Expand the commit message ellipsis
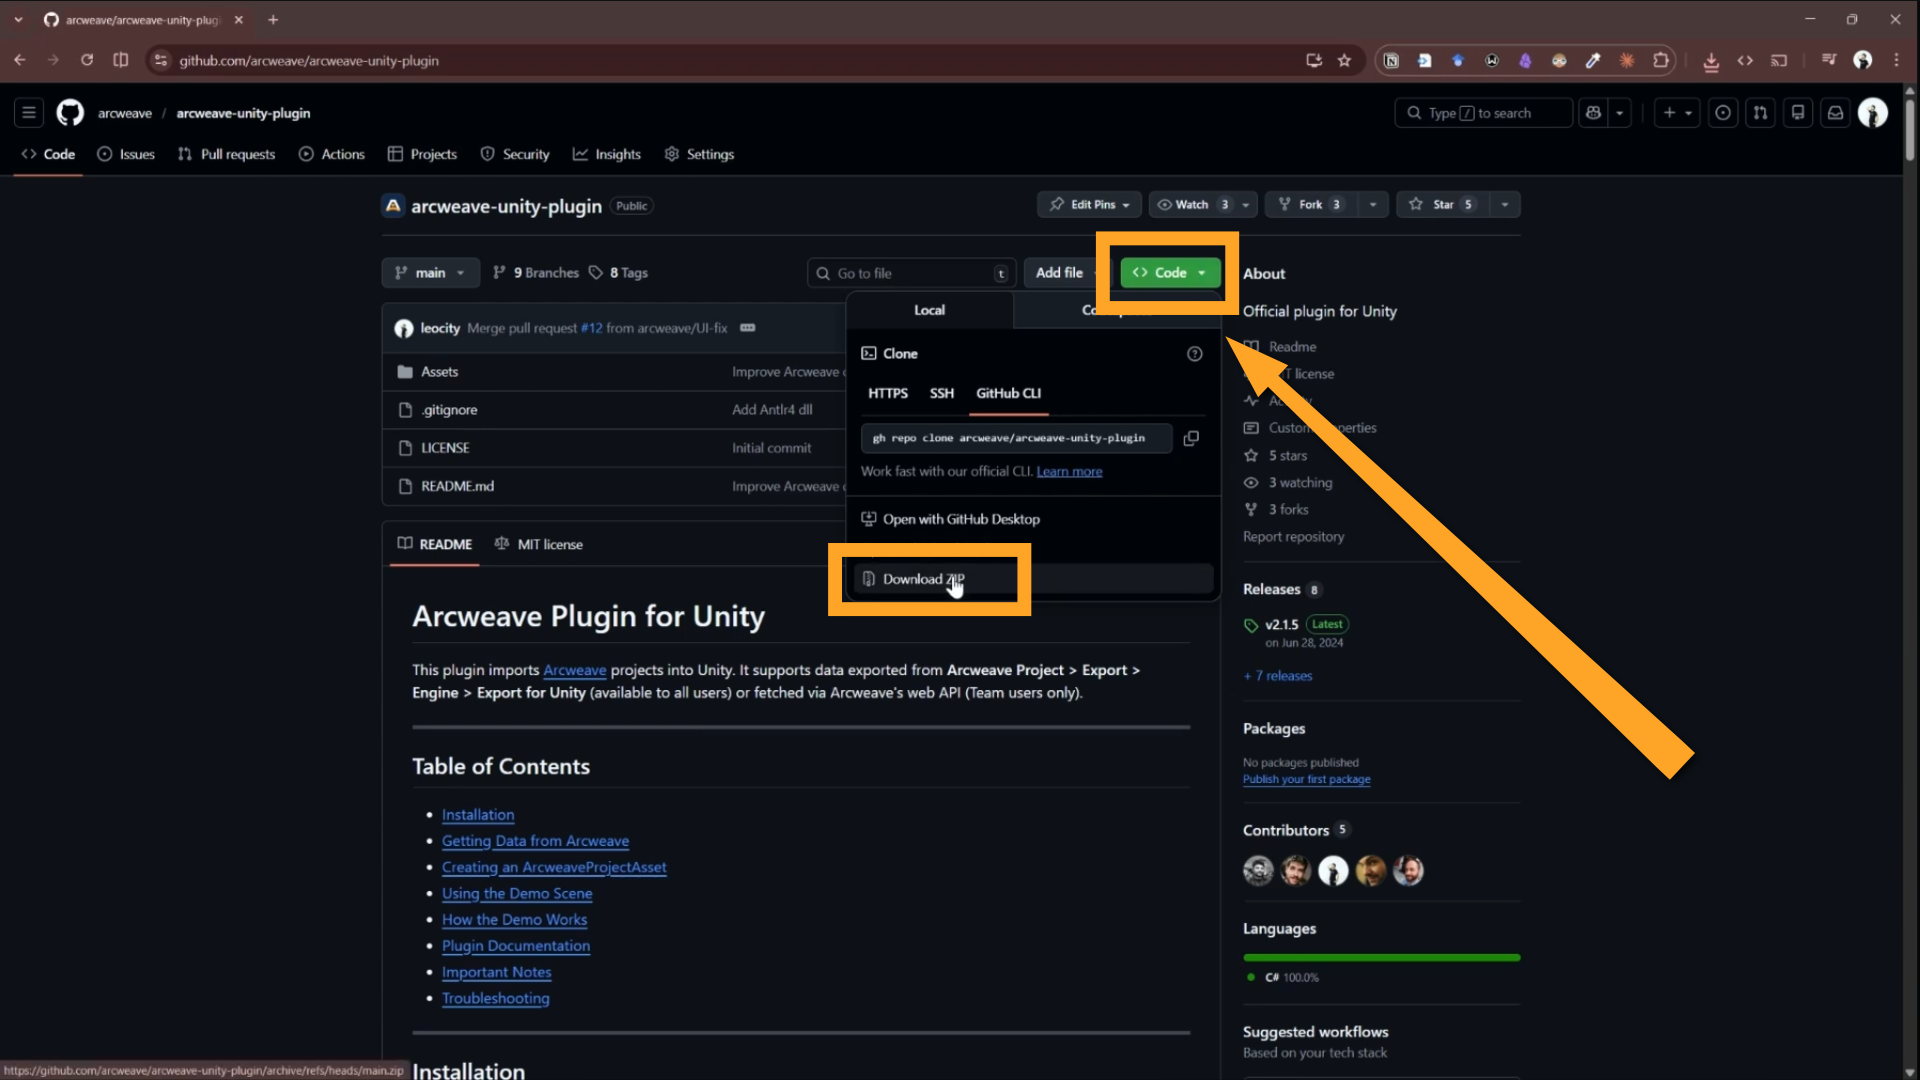 coord(747,328)
